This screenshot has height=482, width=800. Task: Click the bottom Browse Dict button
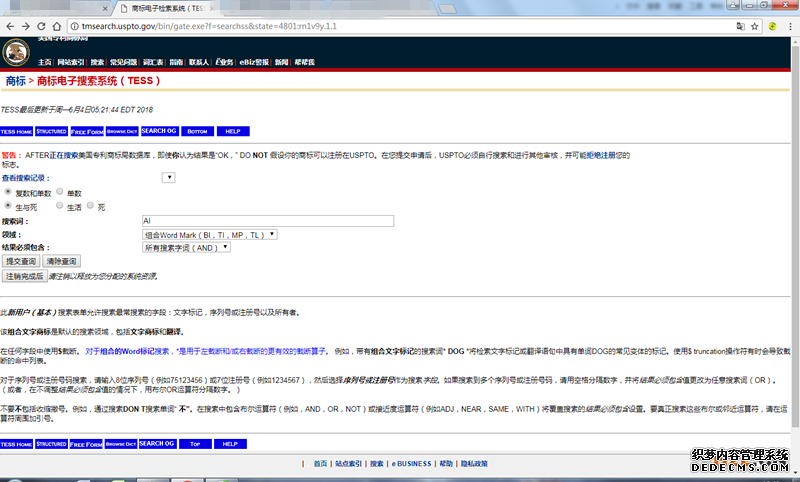pos(121,444)
